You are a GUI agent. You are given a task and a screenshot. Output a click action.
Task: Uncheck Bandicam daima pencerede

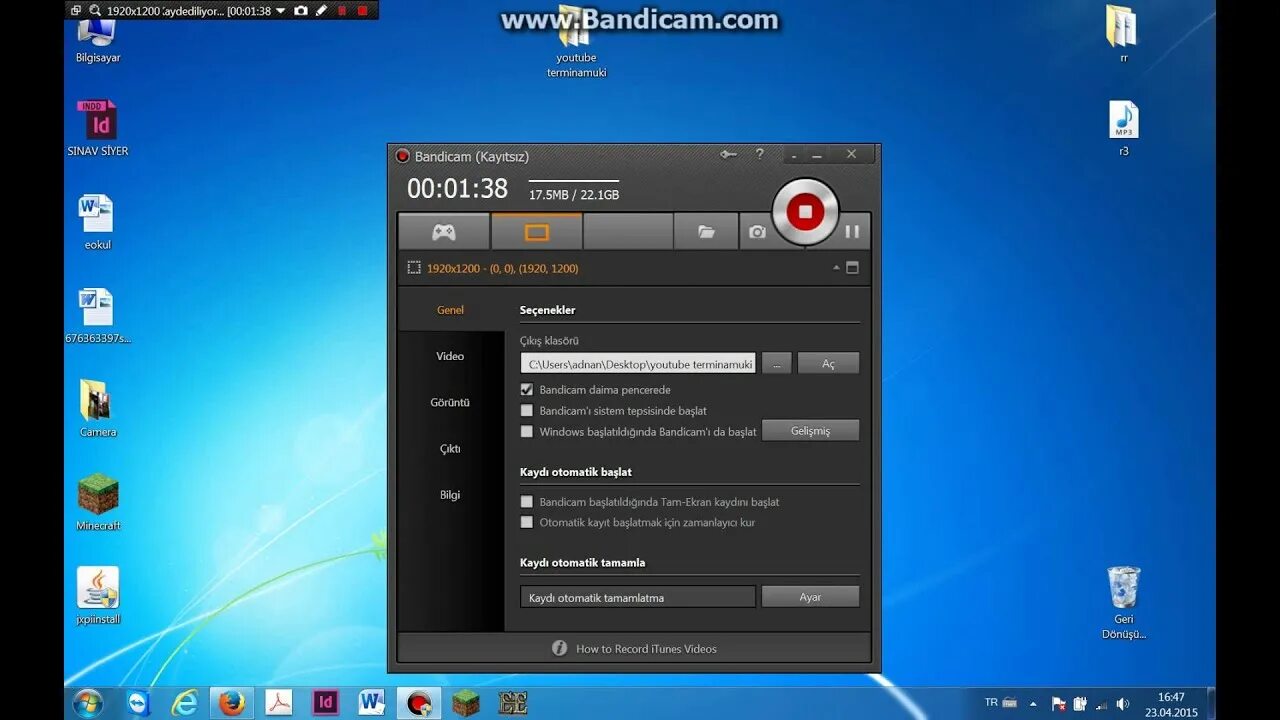(x=527, y=390)
